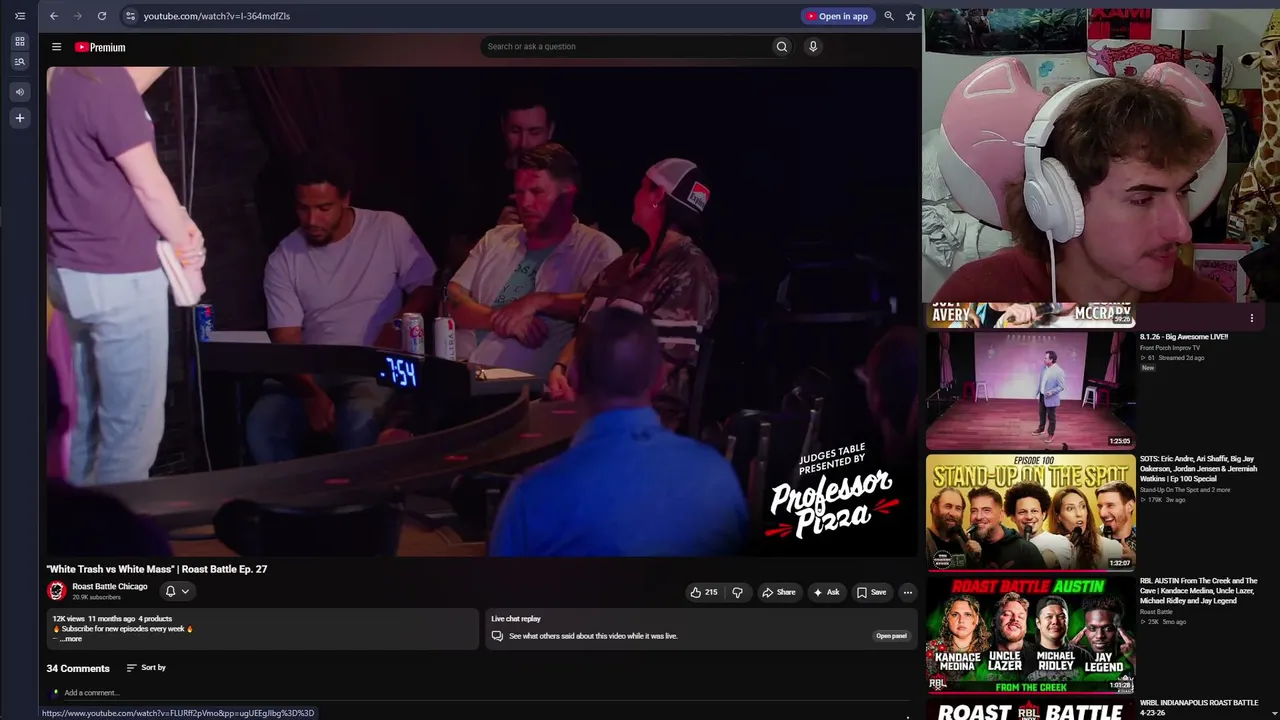The width and height of the screenshot is (1280, 720).
Task: Click the SOTS Ep 100 Special title
Action: pyautogui.click(x=1199, y=469)
